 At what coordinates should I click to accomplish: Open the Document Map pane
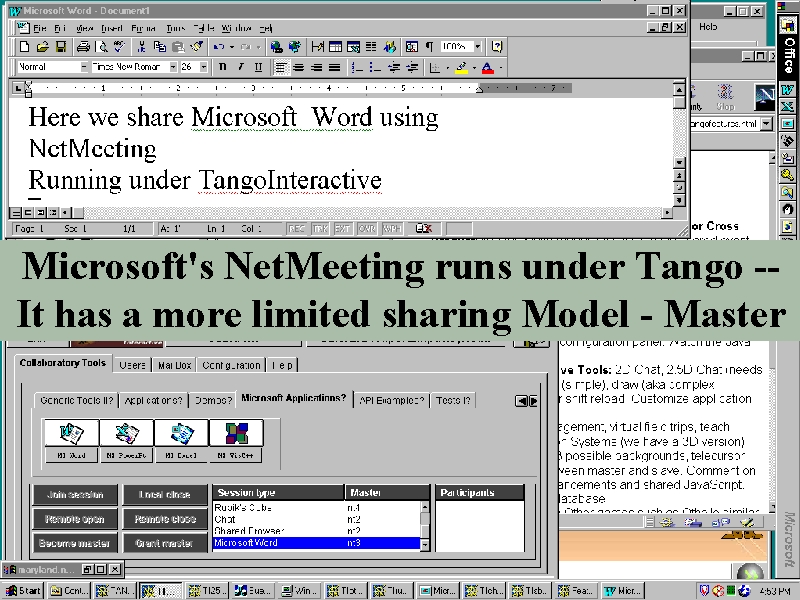412,47
